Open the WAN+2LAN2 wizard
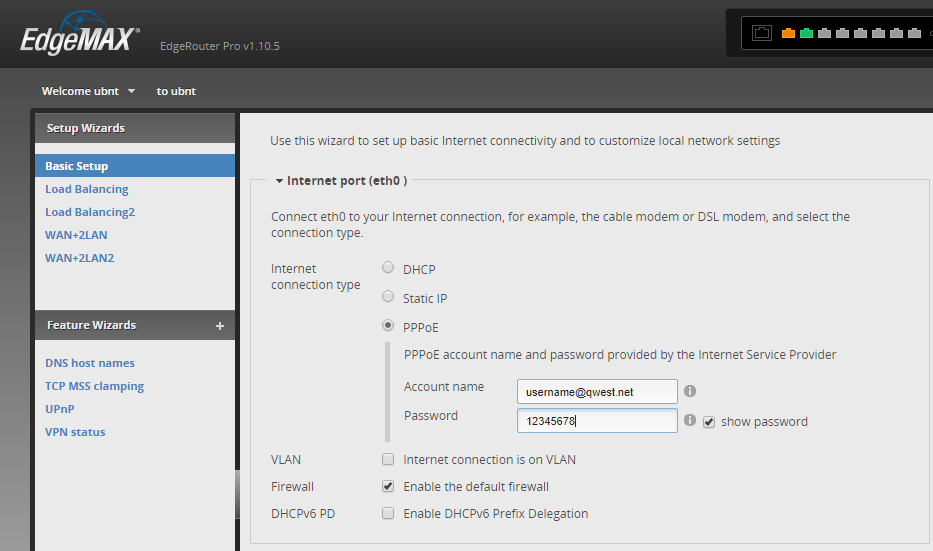933x551 pixels. click(80, 258)
